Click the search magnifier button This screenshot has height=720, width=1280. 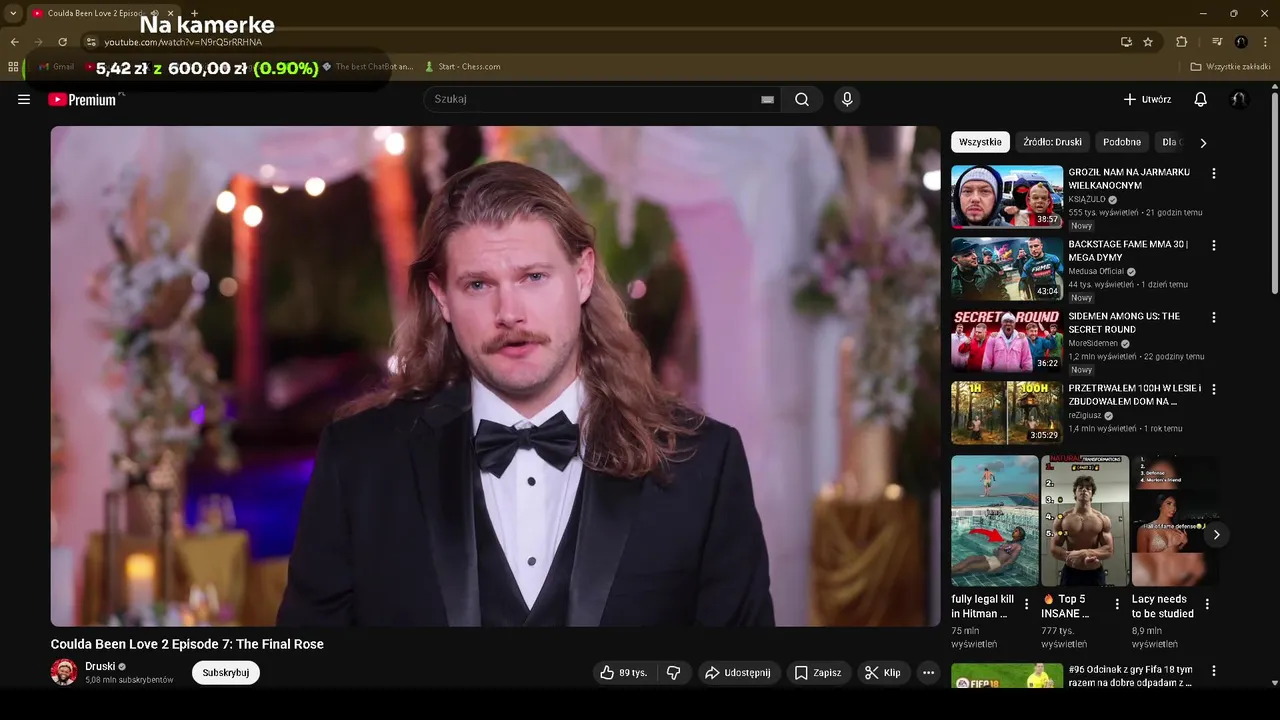(x=802, y=99)
